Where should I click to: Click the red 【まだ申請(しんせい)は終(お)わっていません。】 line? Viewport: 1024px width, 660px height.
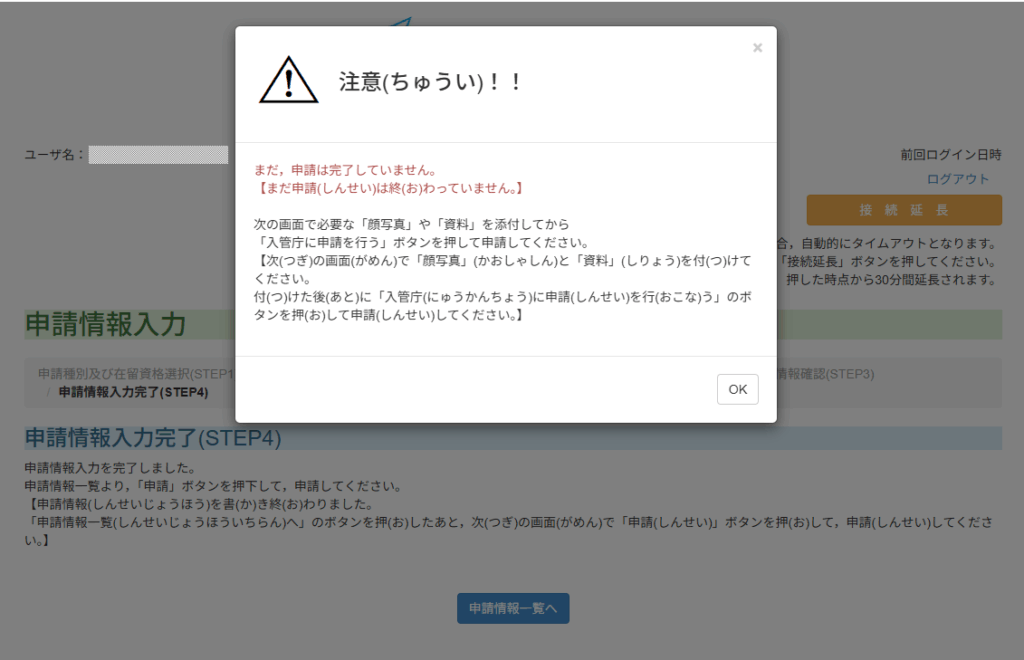pyautogui.click(x=389, y=188)
